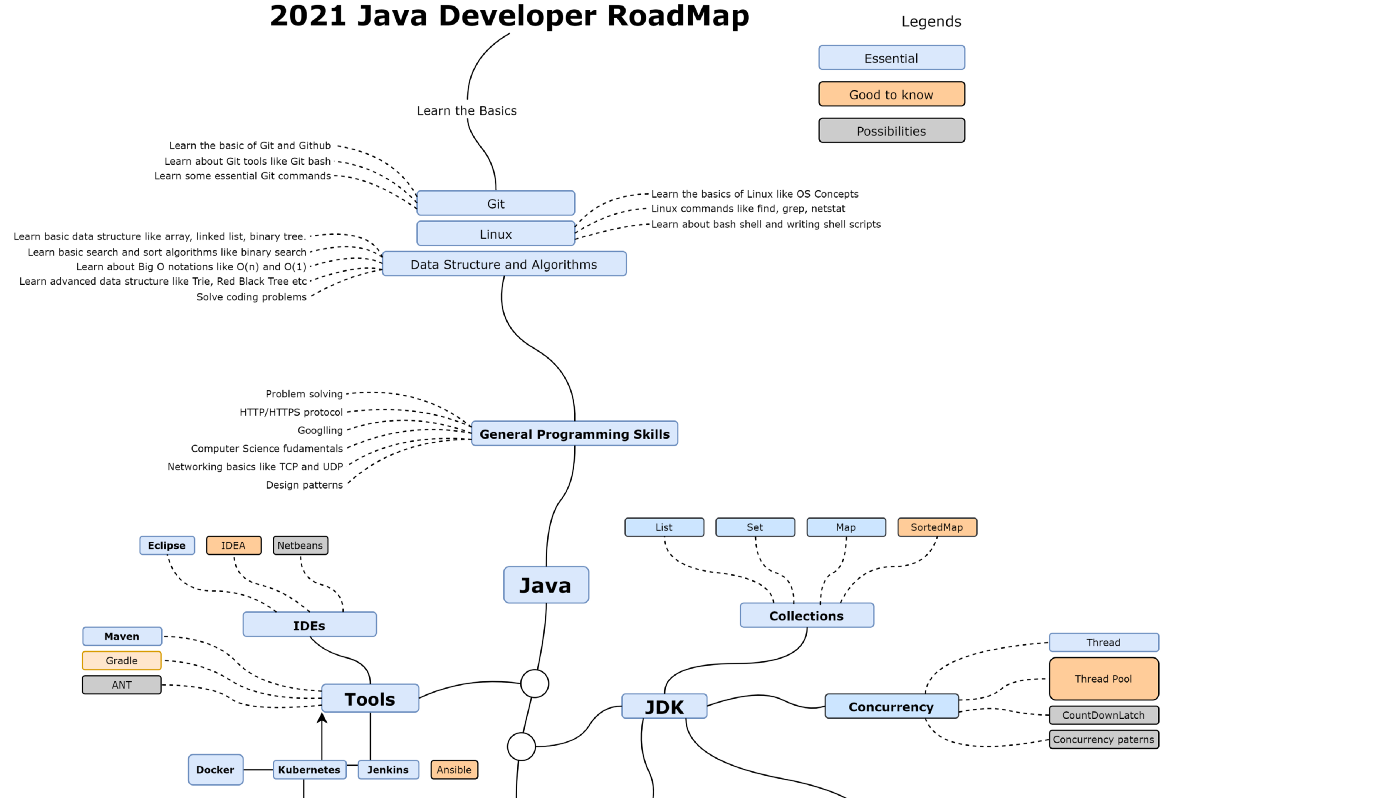The width and height of the screenshot is (1400, 798).
Task: Click the Git node on the roadmap
Action: coord(496,202)
